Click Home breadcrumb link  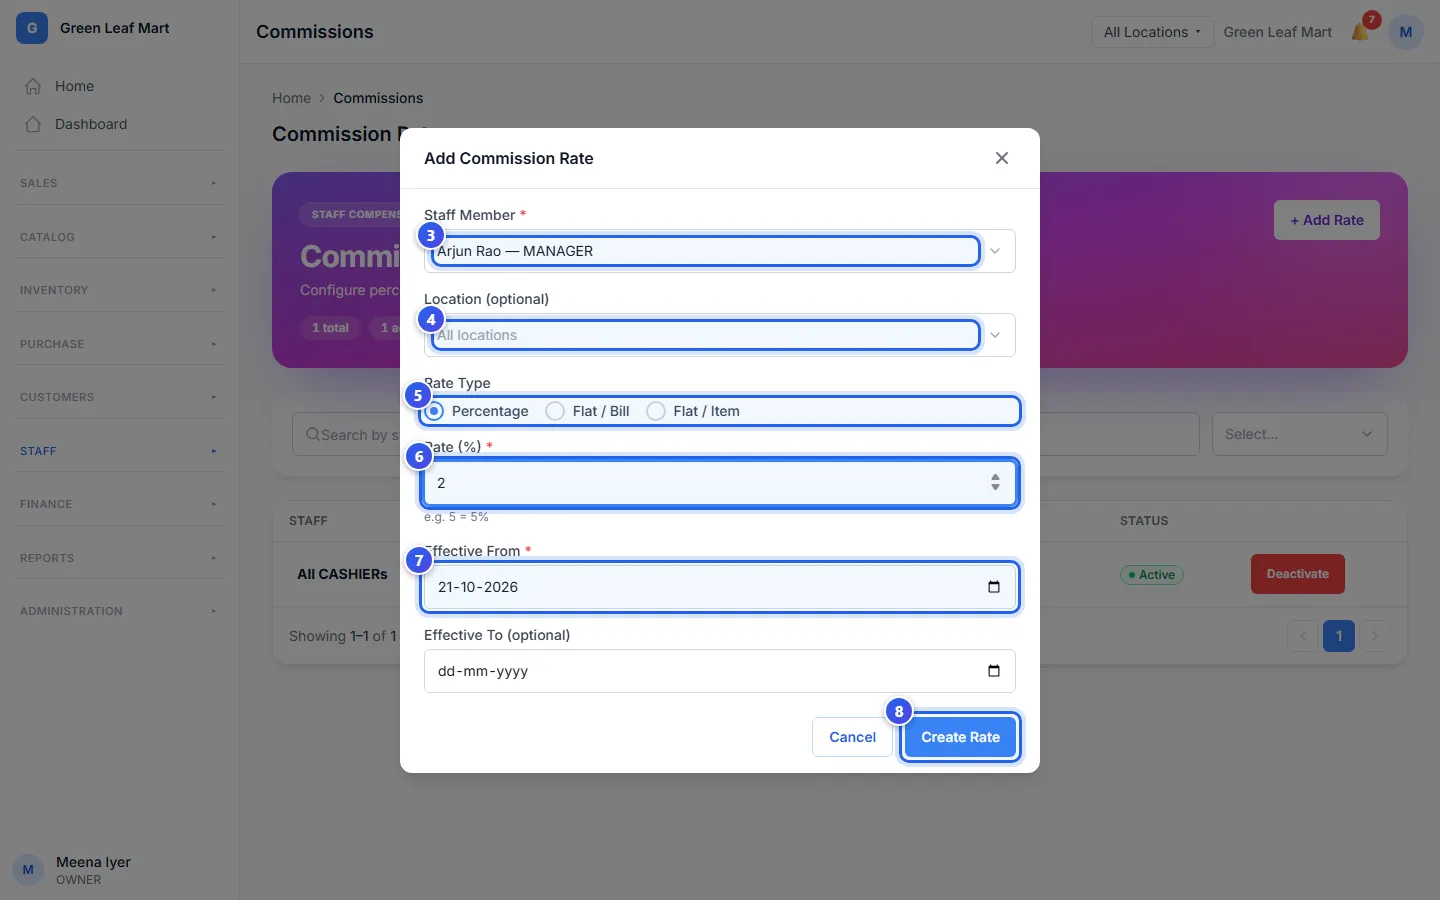click(x=291, y=98)
